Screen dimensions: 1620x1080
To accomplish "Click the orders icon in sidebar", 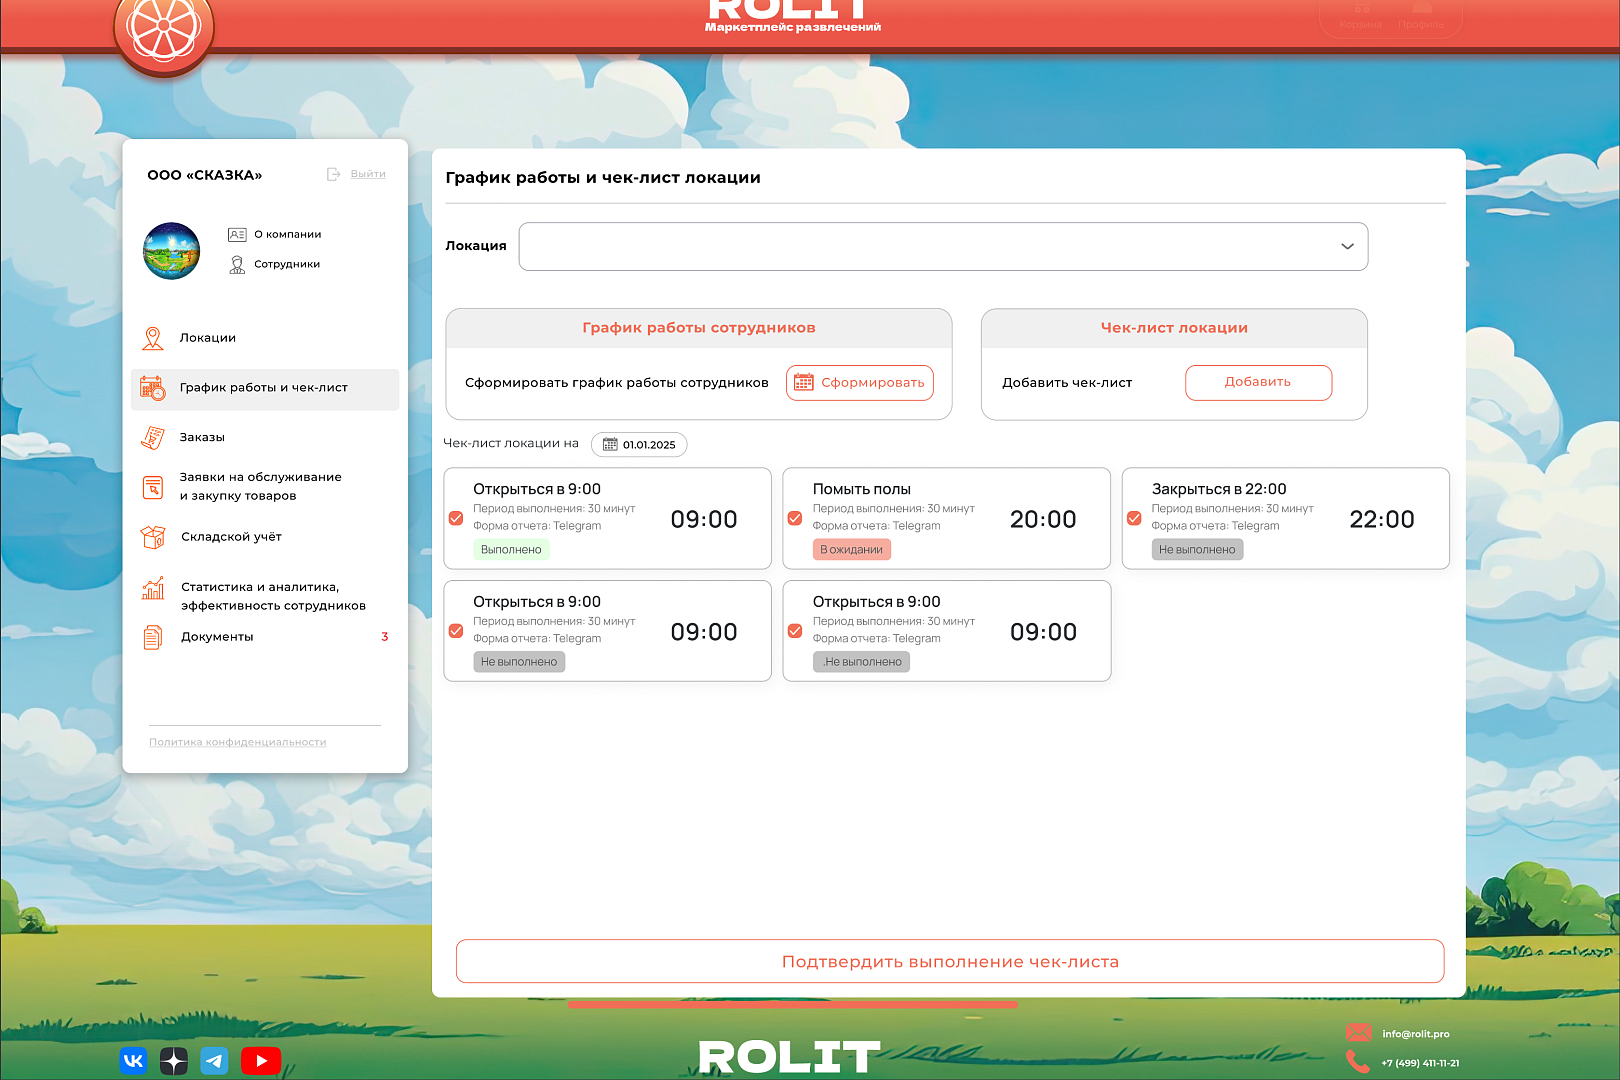I will [153, 438].
